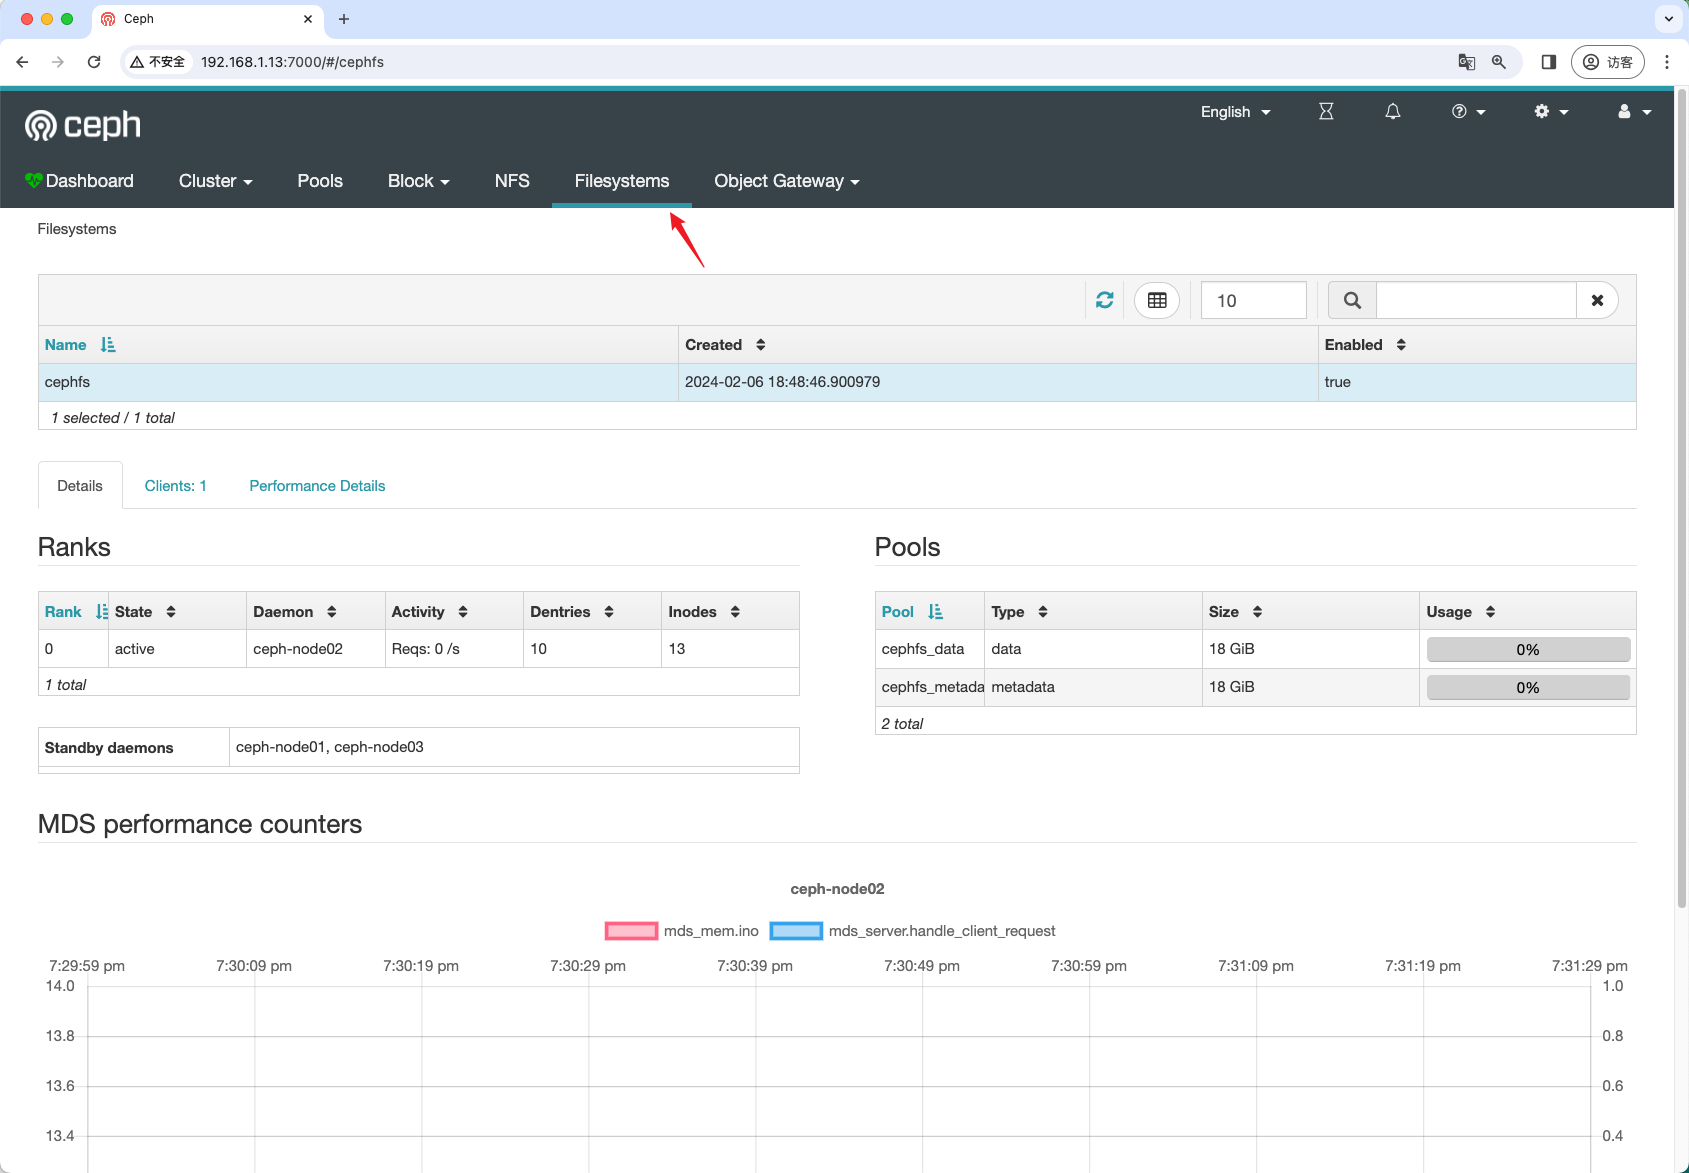Open the browser three-dot menu
The height and width of the screenshot is (1173, 1689).
[x=1666, y=62]
